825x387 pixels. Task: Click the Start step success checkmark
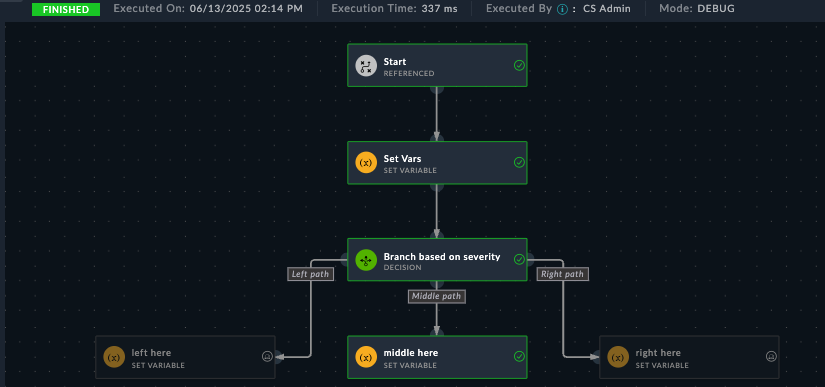(x=519, y=65)
